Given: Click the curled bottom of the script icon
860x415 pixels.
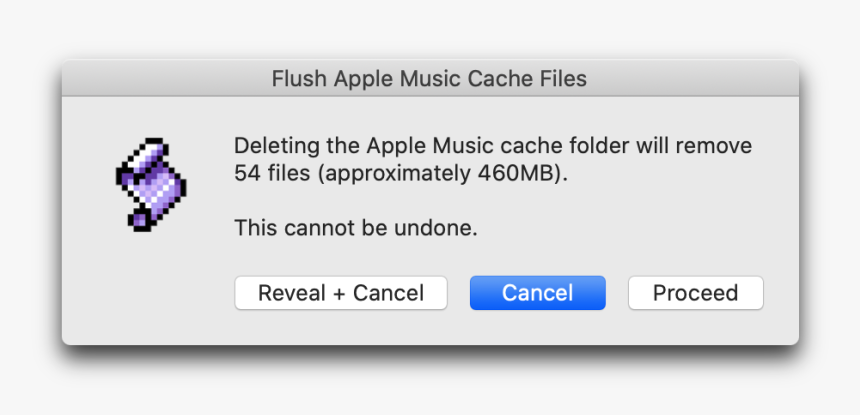Looking at the screenshot, I should [x=142, y=220].
